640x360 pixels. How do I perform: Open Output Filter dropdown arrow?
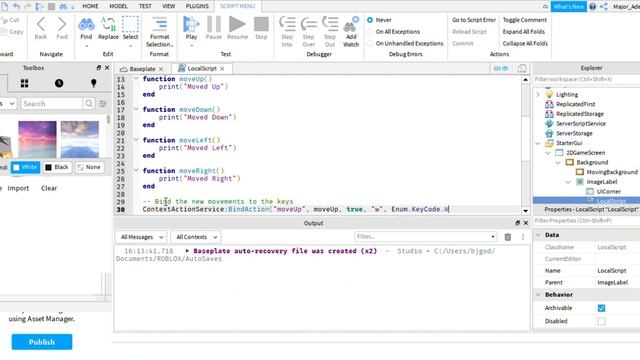(x=493, y=237)
